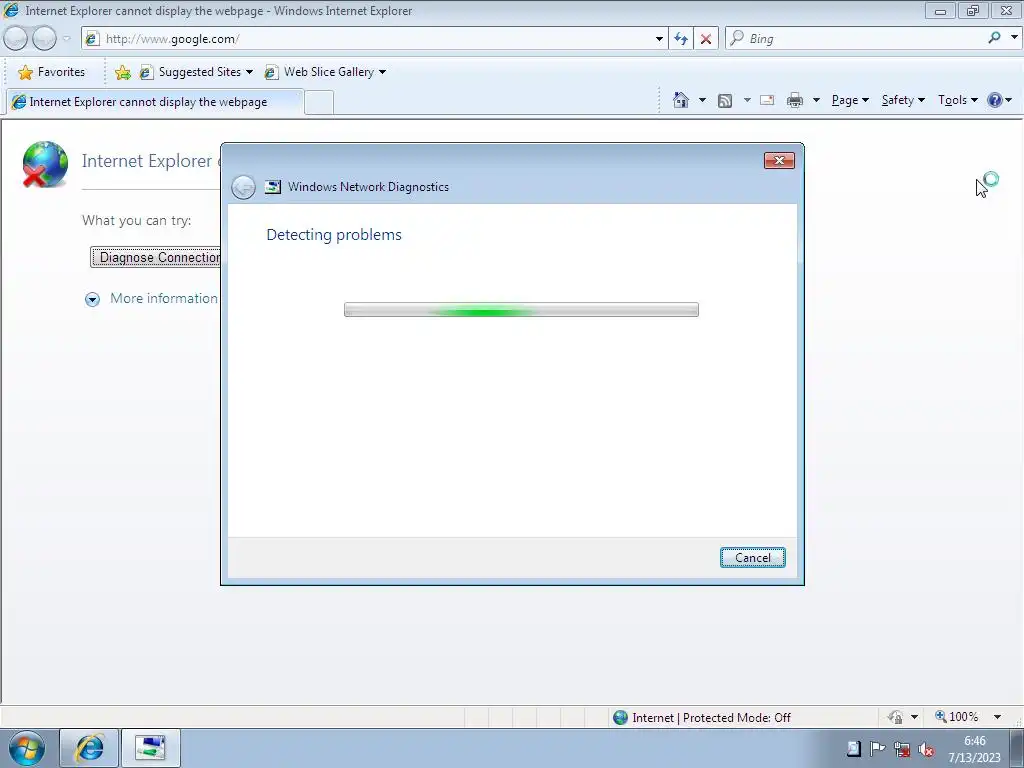
Task: Click the Help question mark icon
Action: [x=995, y=100]
